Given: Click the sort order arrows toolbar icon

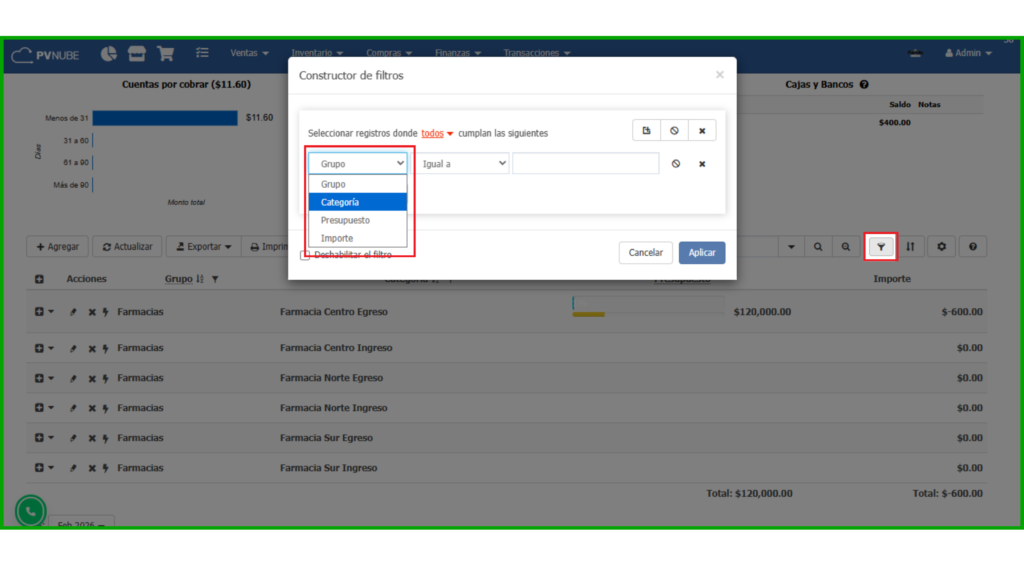Looking at the screenshot, I should [910, 246].
